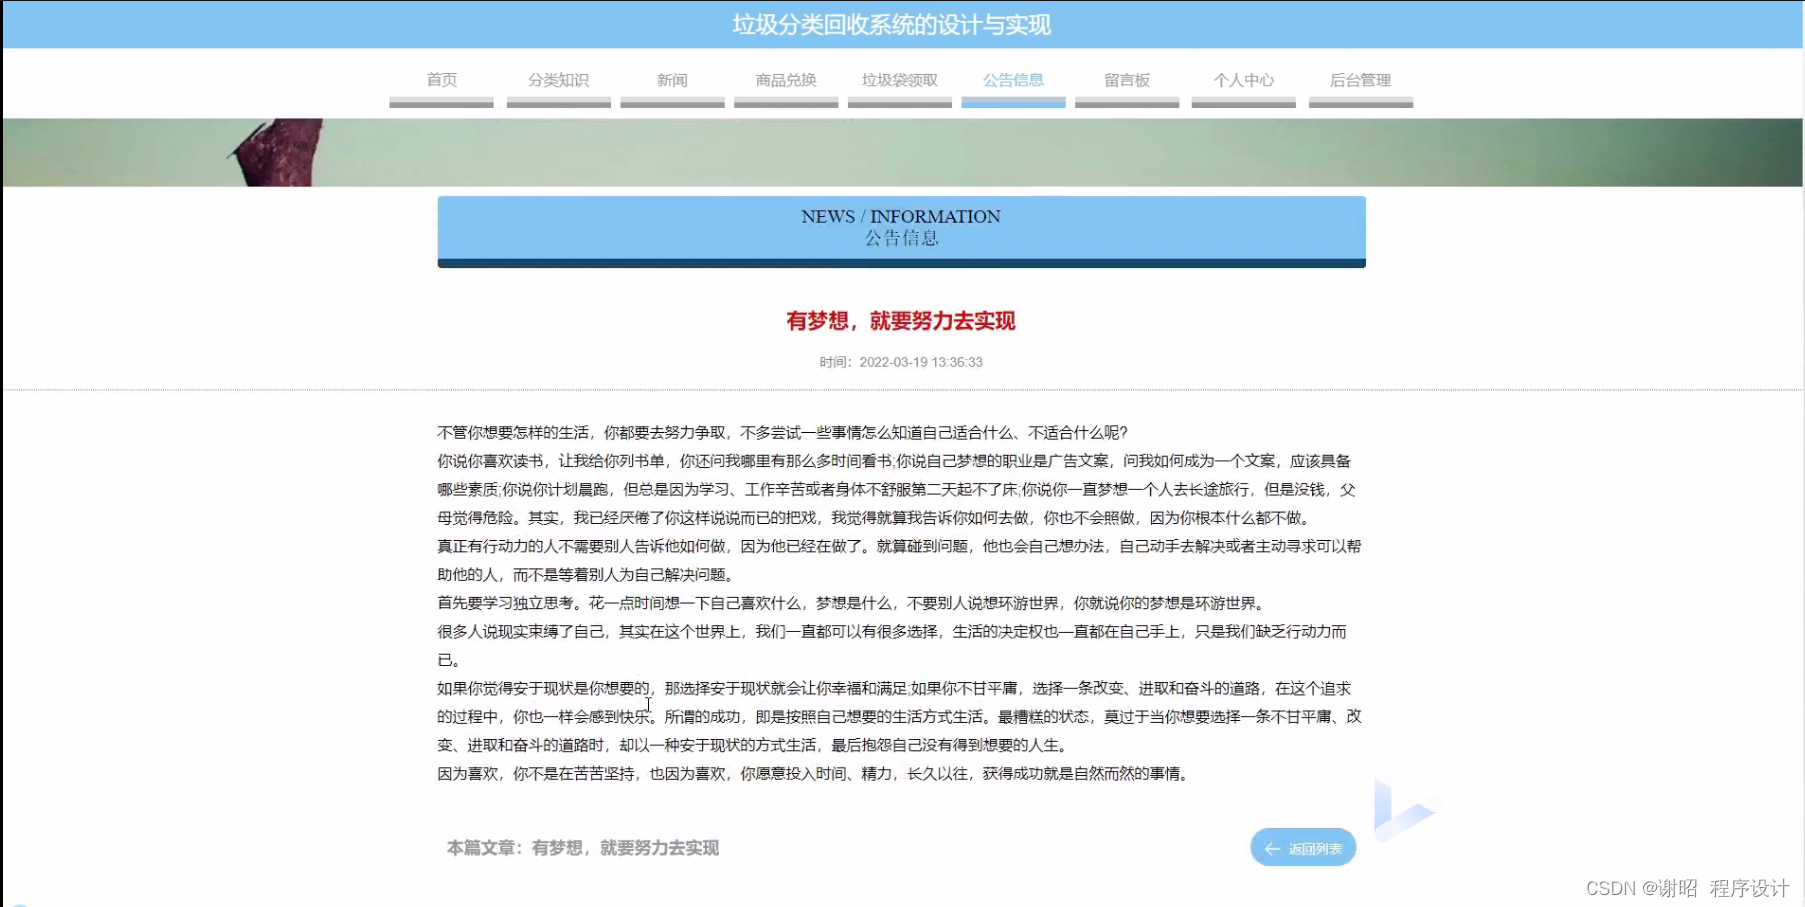This screenshot has height=907, width=1805.
Task: Click the footer link 本篇文章：有梦想，就要努力去实现
Action: [583, 847]
